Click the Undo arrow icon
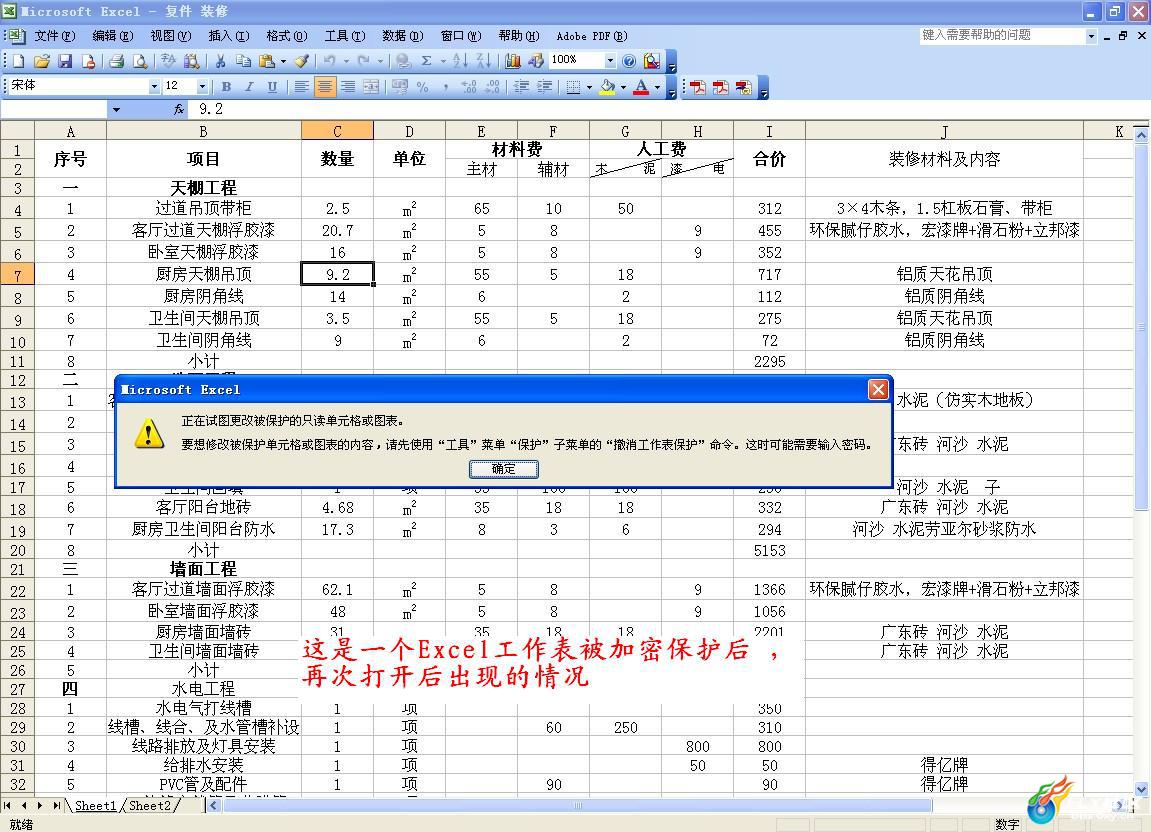Screen dimensions: 1151x832 (x=330, y=61)
